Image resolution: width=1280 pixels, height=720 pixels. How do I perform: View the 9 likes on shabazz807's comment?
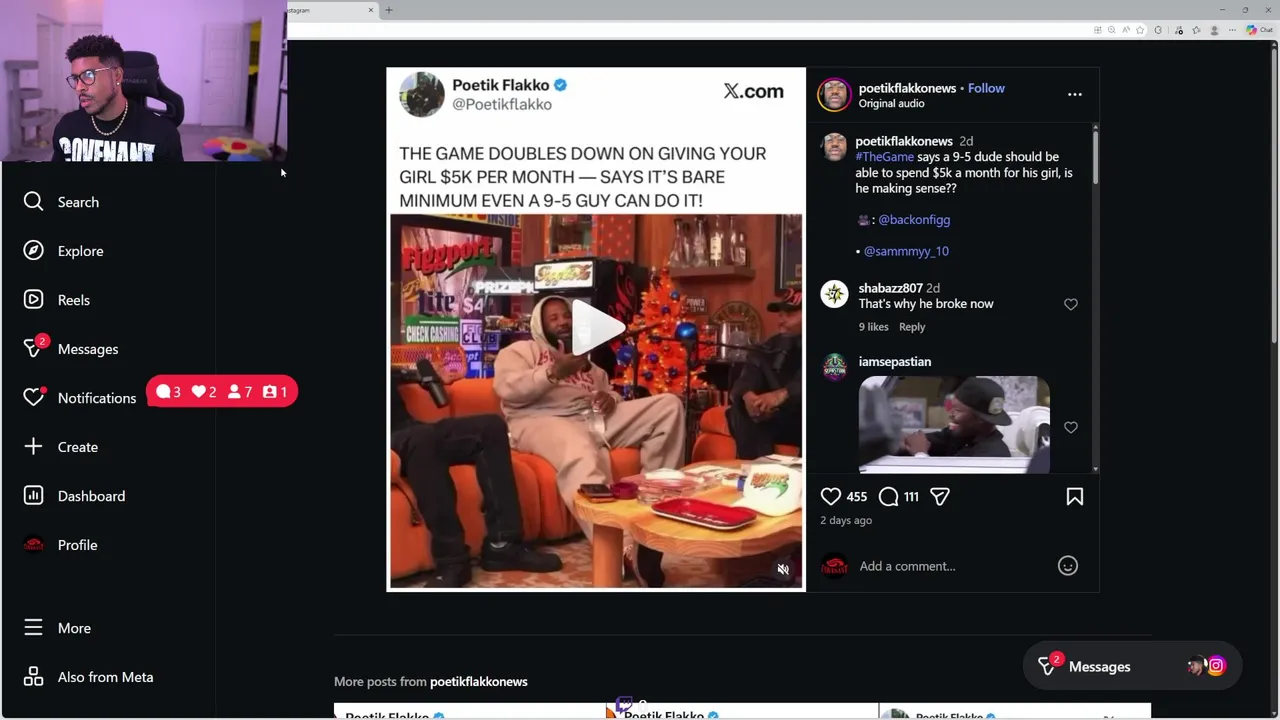pyautogui.click(x=873, y=327)
